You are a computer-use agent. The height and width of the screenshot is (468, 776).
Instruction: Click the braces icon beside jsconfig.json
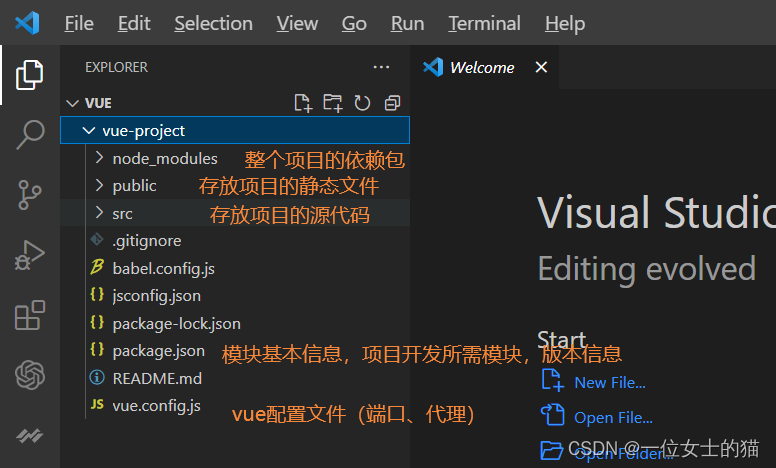97,294
